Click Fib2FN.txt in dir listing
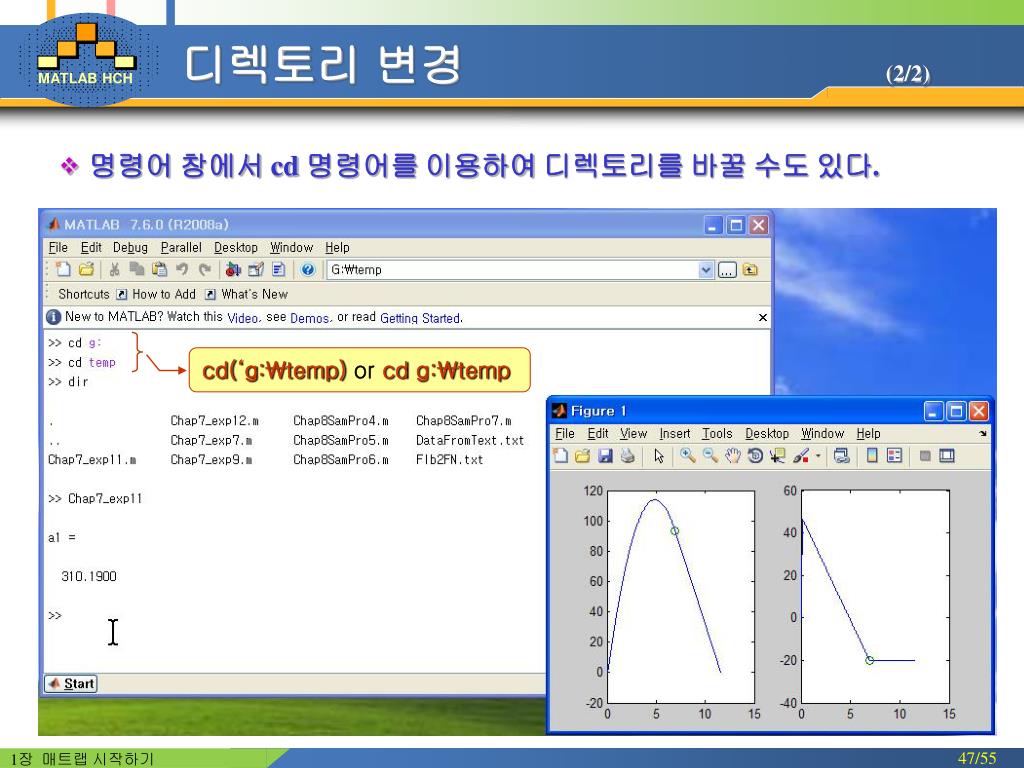This screenshot has width=1024, height=768. click(449, 460)
